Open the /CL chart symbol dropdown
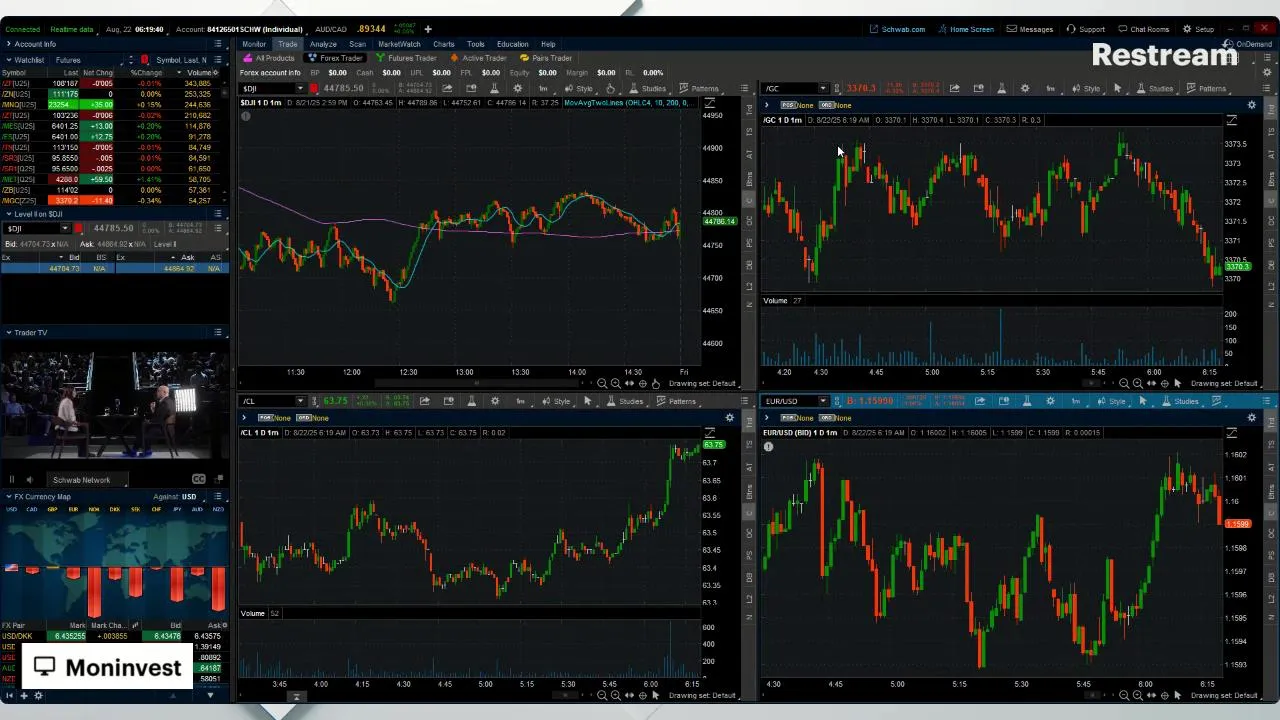 (299, 401)
